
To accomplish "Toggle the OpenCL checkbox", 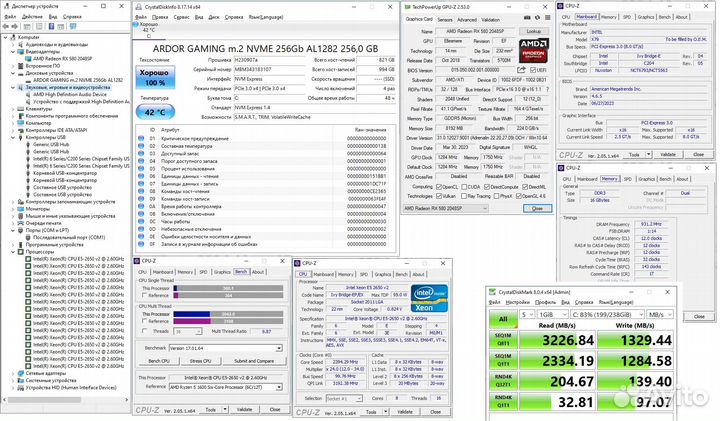I will pos(439,187).
